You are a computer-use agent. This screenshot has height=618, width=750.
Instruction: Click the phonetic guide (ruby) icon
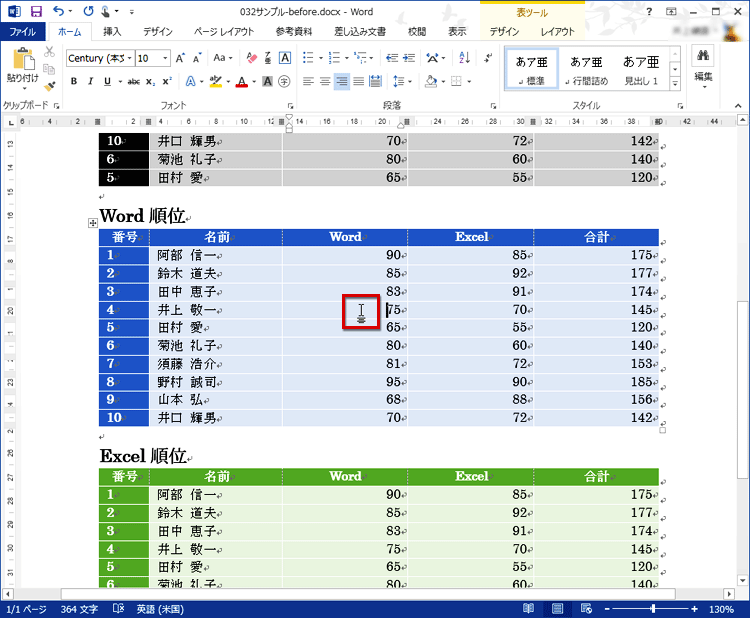tap(268, 58)
